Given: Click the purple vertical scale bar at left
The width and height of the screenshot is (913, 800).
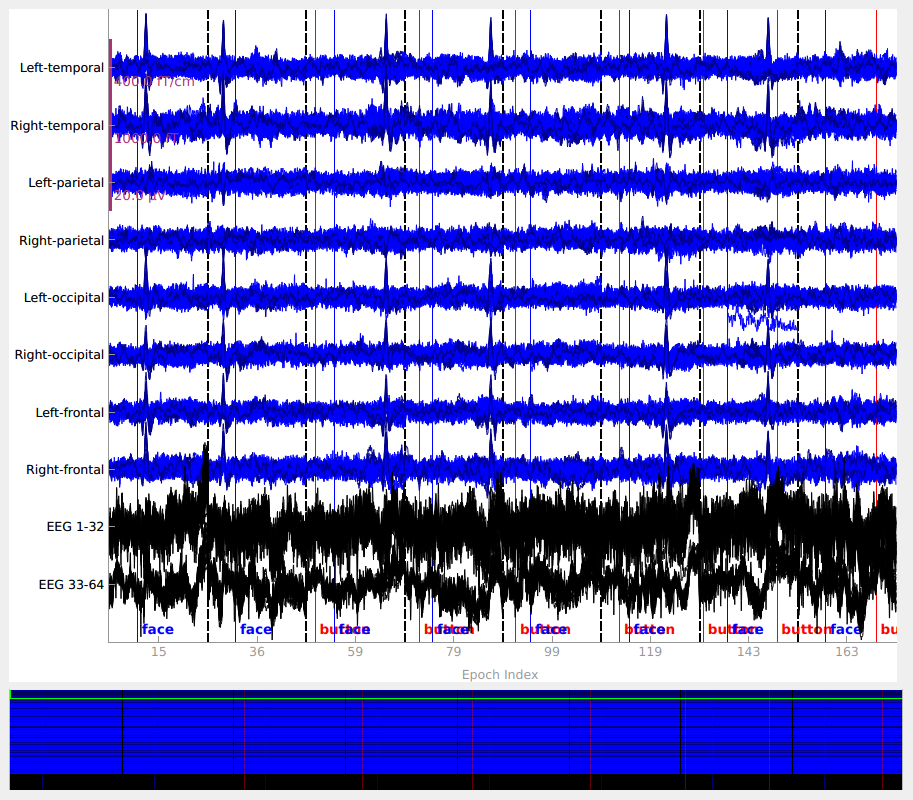Looking at the screenshot, I should [x=110, y=125].
